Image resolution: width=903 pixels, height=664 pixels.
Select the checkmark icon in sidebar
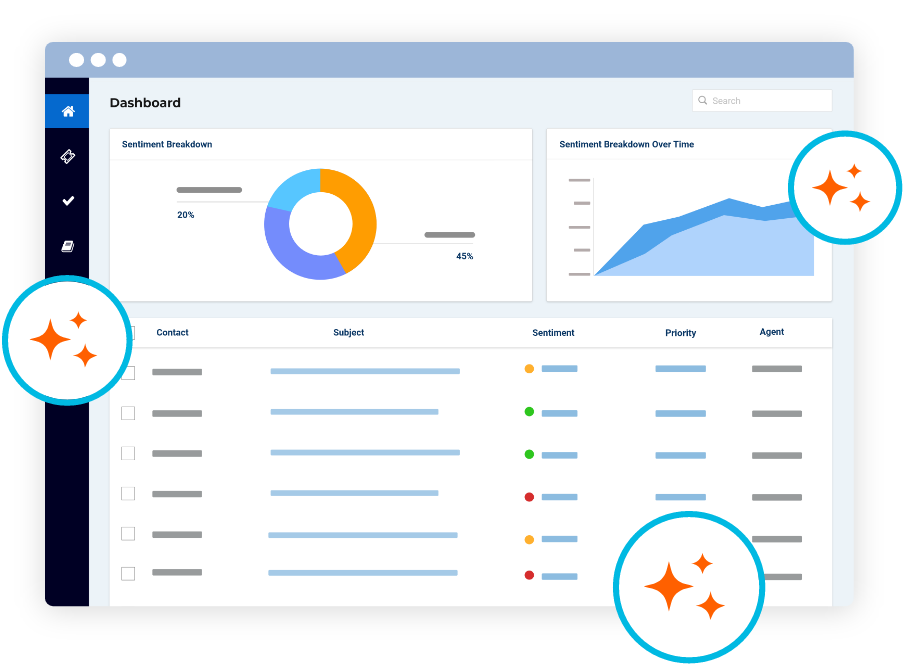(x=68, y=201)
